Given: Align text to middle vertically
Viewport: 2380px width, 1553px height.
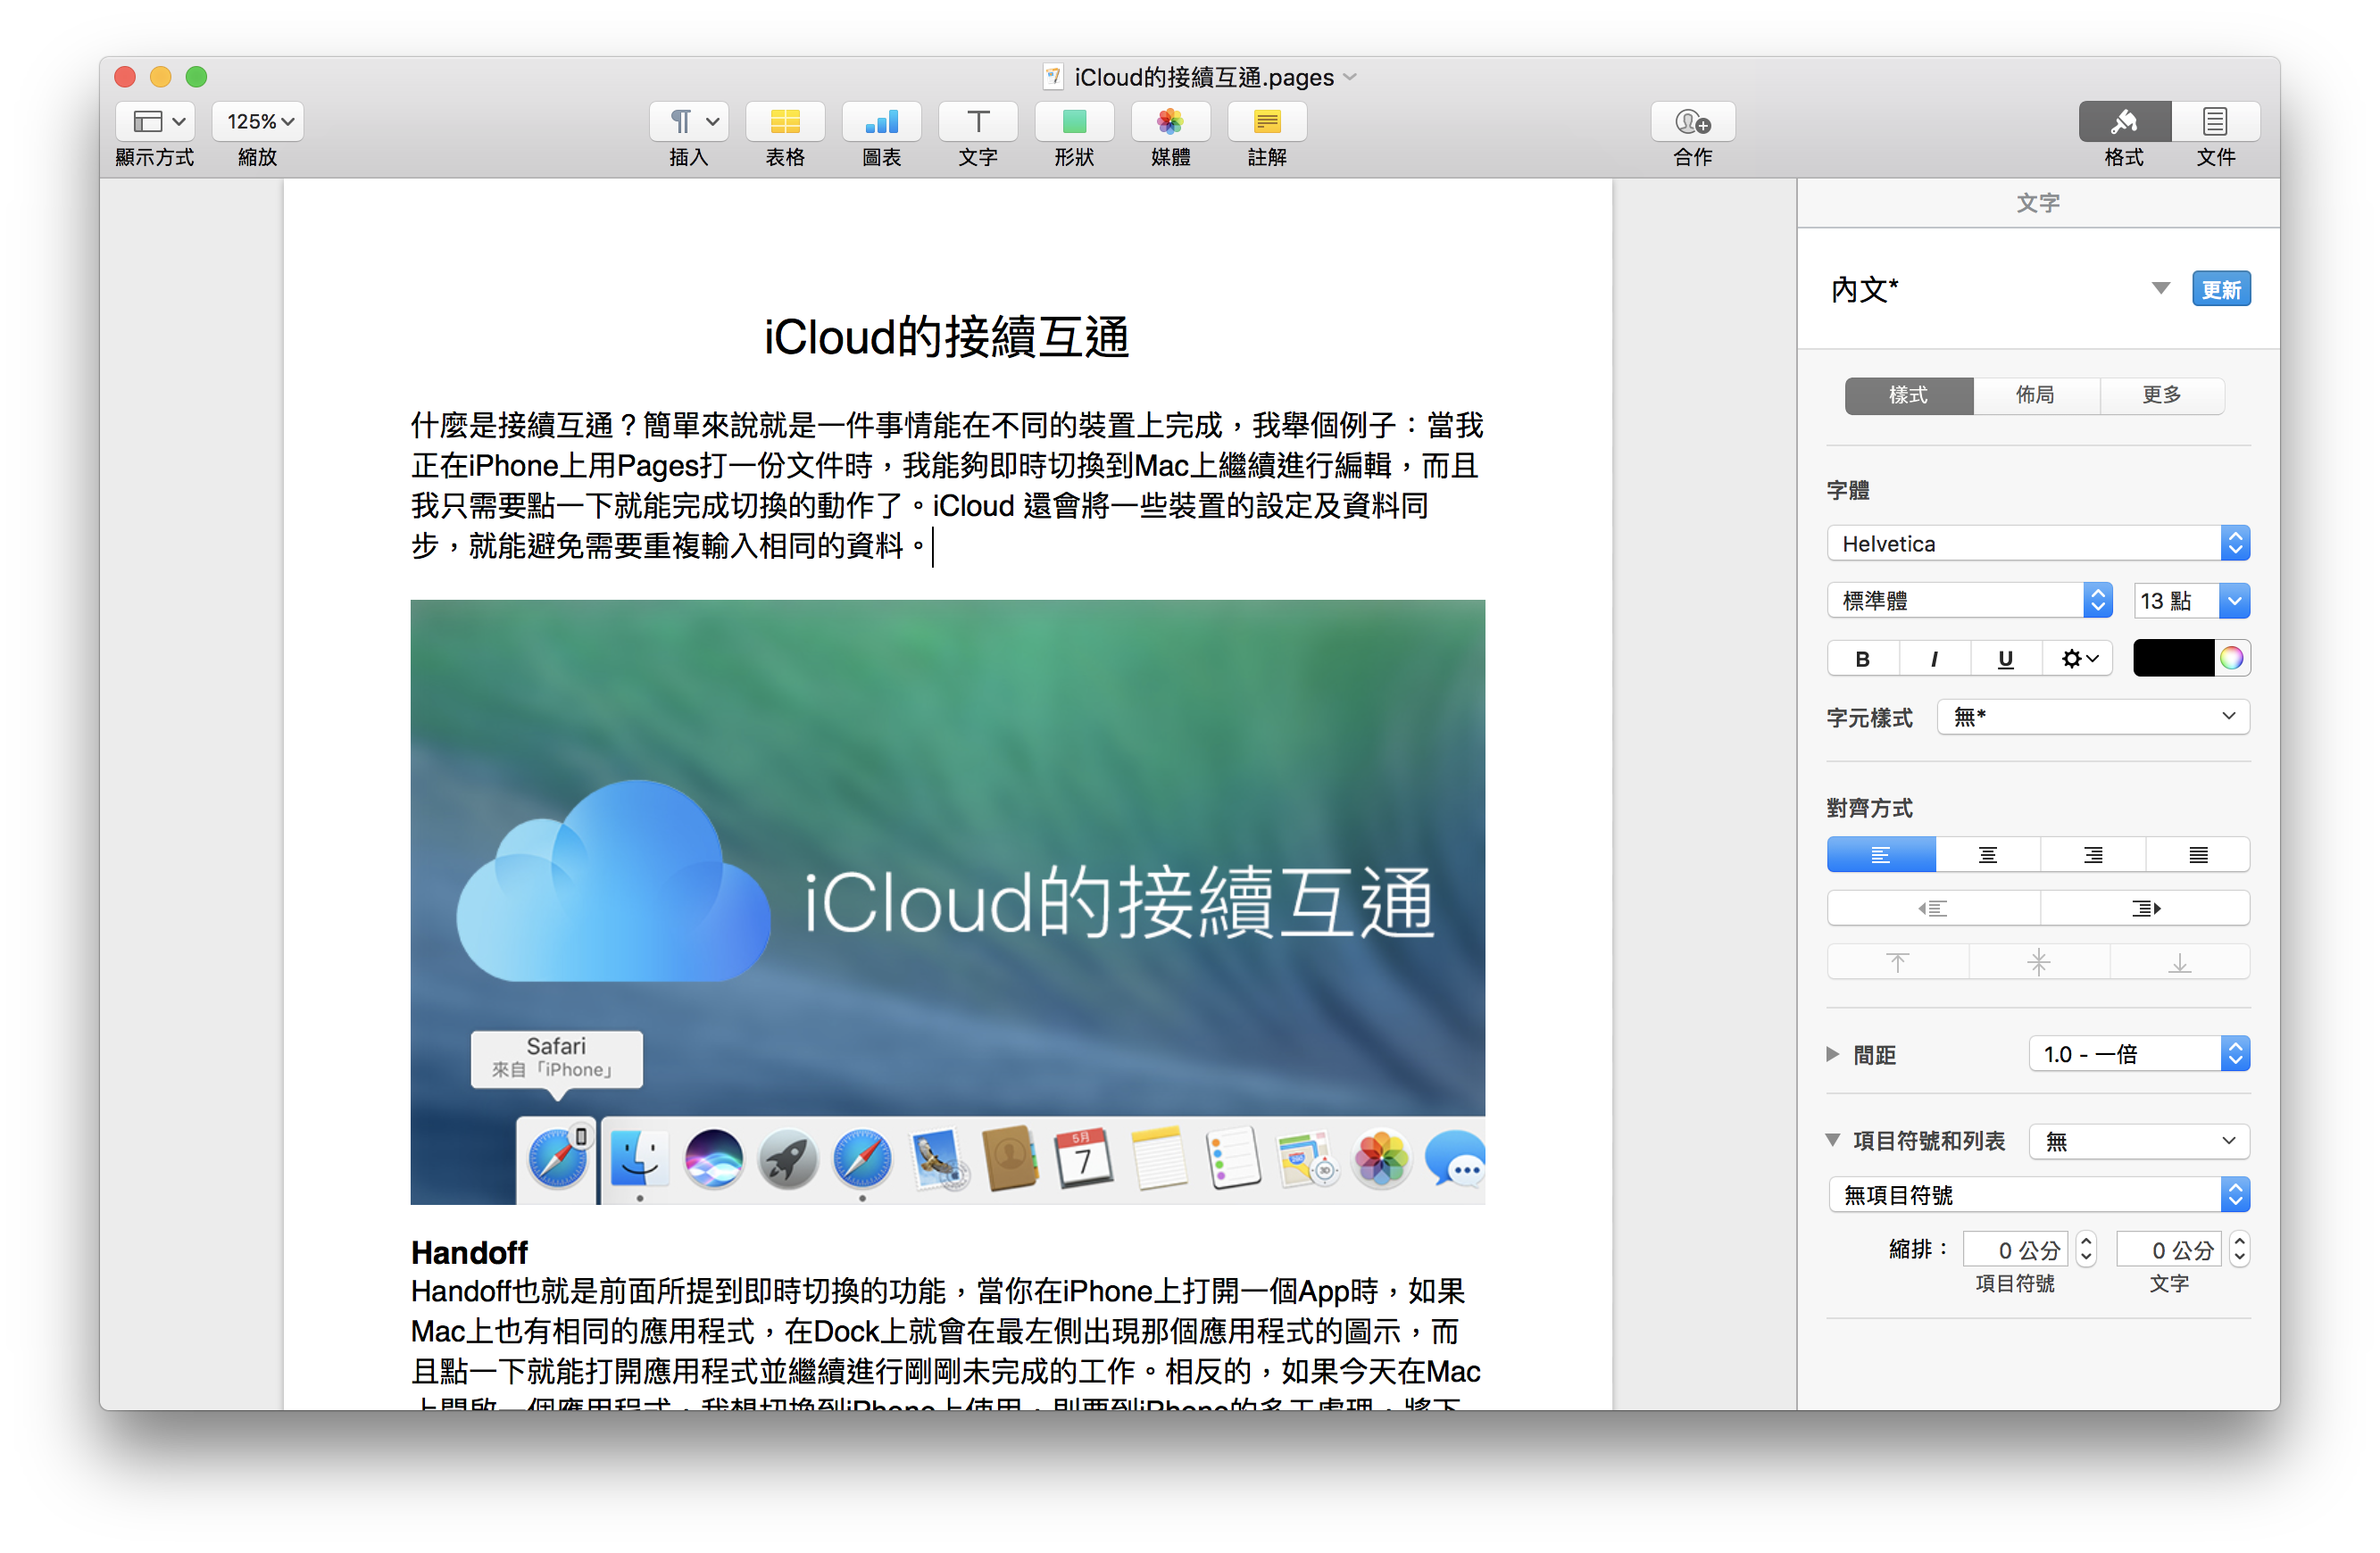Looking at the screenshot, I should click(2039, 963).
